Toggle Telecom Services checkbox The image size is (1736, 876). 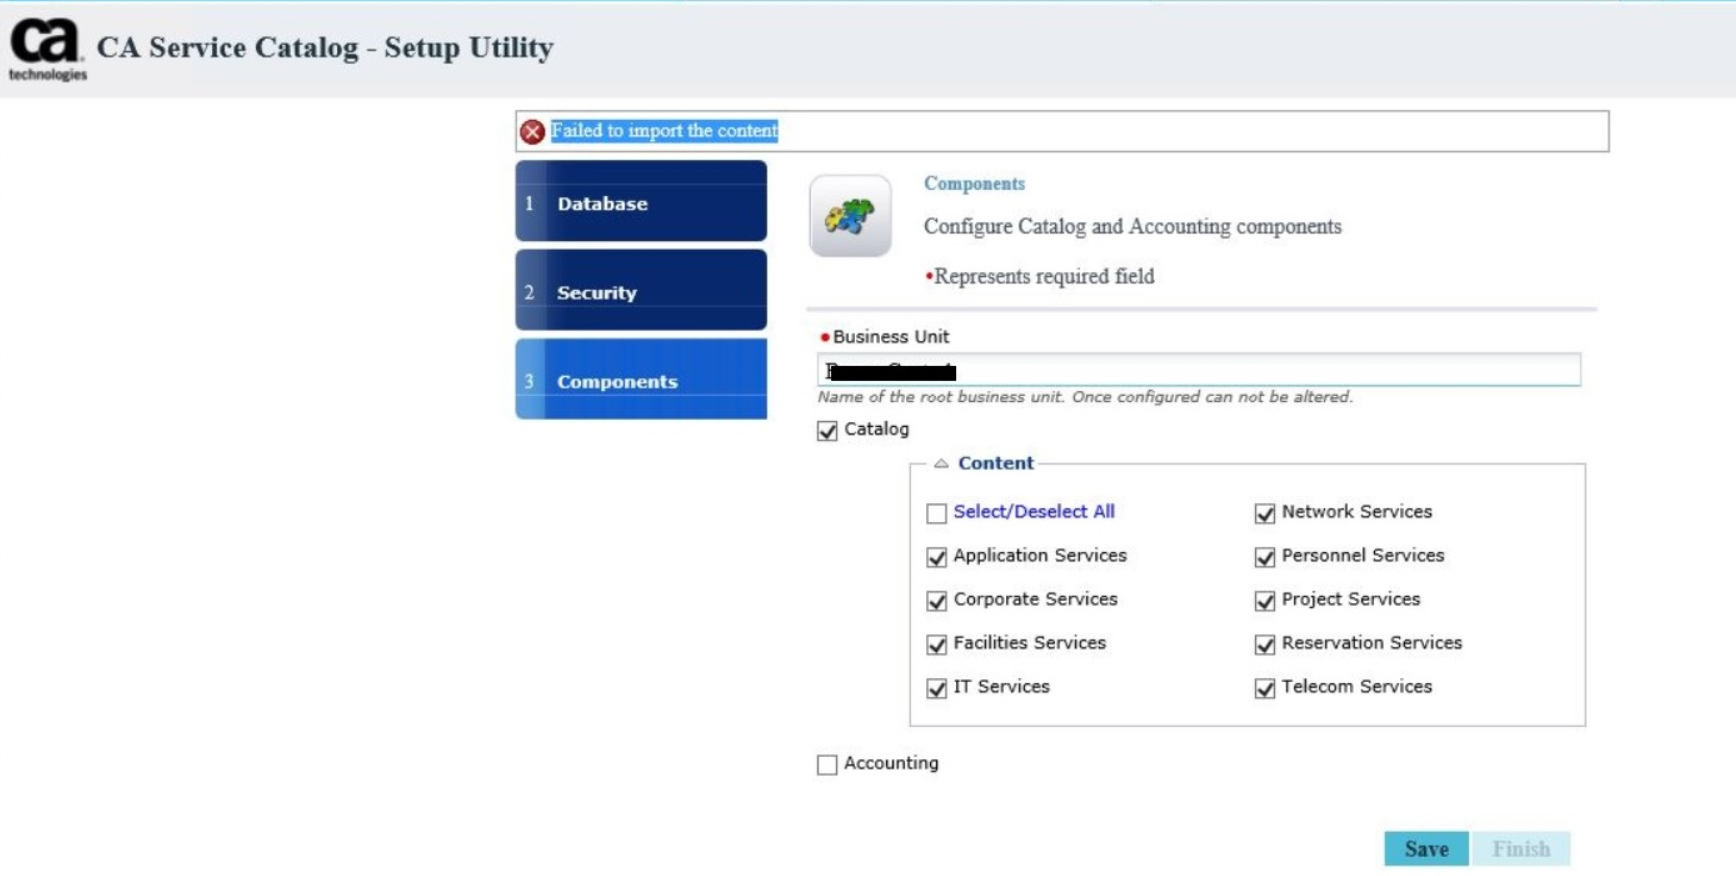click(x=1265, y=689)
